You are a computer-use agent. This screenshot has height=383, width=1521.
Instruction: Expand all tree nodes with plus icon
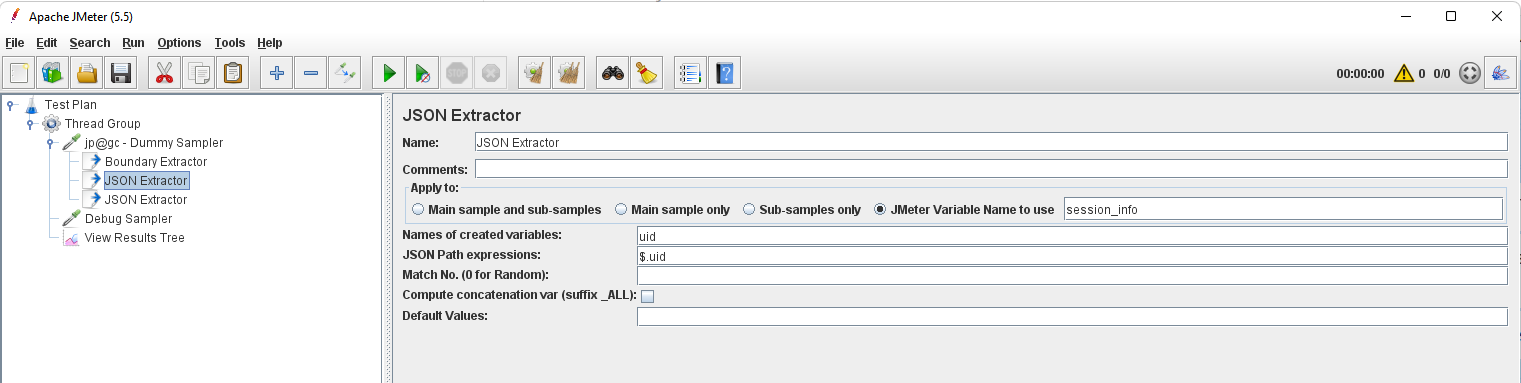(x=277, y=73)
